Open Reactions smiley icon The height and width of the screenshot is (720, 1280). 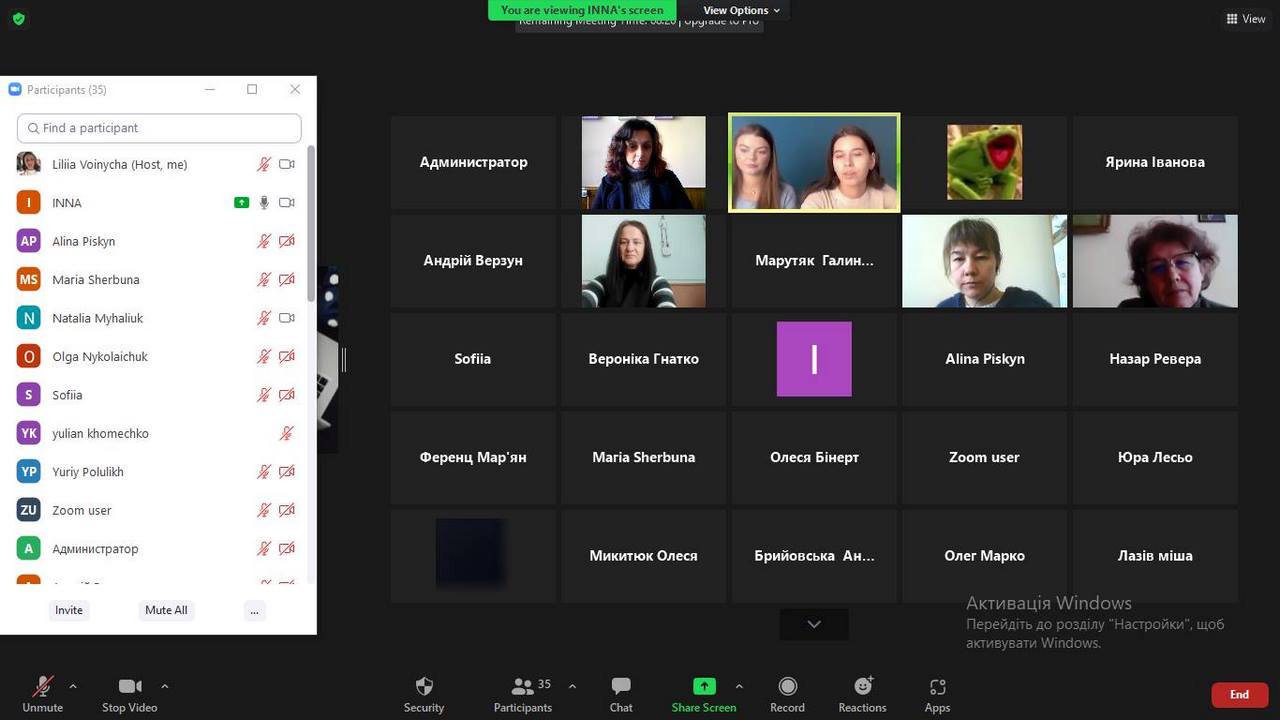863,686
